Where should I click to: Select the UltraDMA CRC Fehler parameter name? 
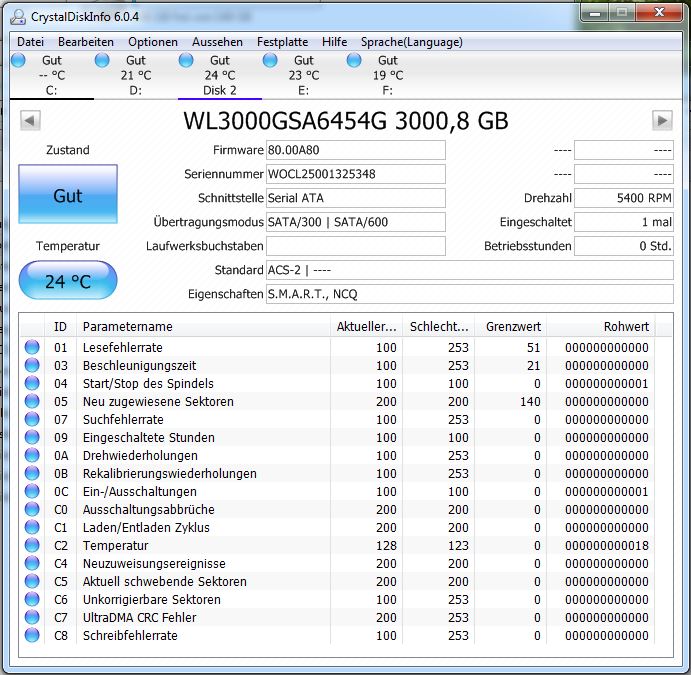click(139, 617)
